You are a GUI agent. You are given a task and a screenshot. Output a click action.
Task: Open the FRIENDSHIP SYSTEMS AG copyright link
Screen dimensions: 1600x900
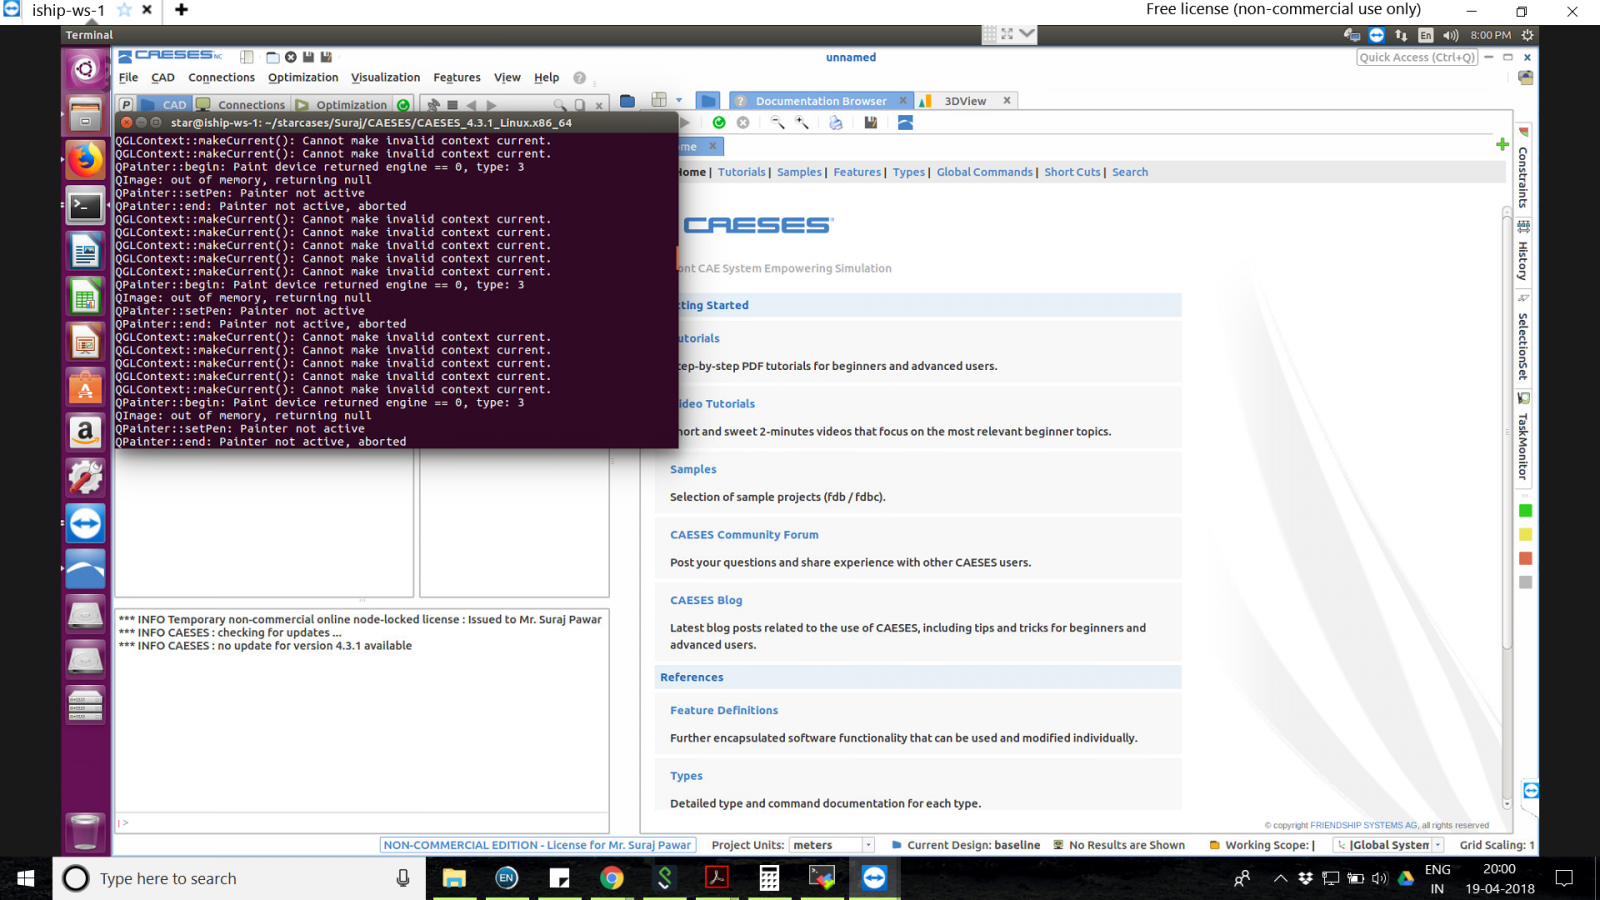click(1363, 825)
